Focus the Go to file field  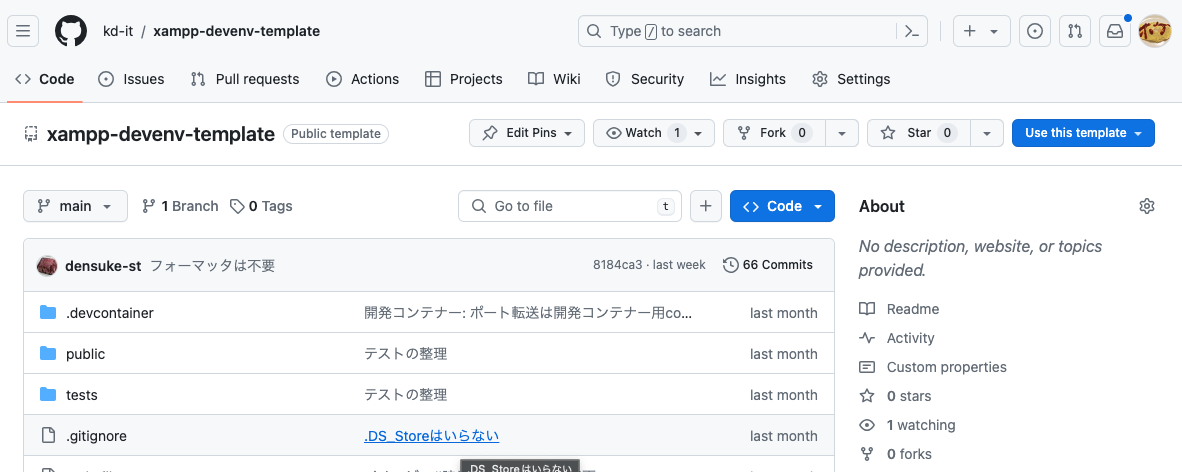click(x=570, y=206)
